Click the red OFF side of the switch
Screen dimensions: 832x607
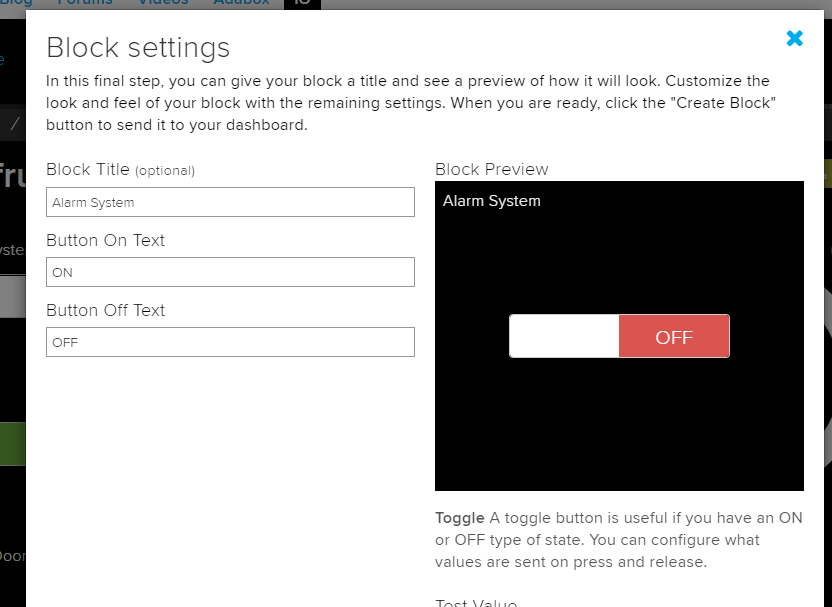[x=675, y=336]
